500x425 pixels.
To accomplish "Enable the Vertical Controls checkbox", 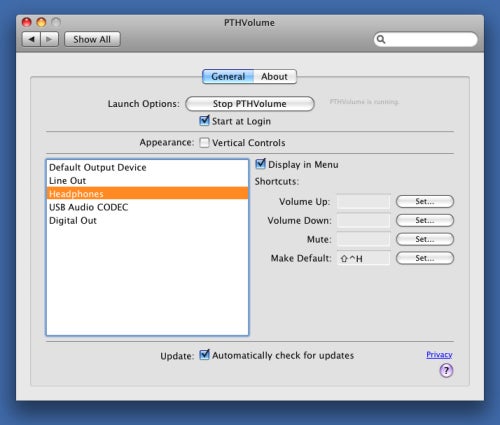I will pyautogui.click(x=204, y=143).
